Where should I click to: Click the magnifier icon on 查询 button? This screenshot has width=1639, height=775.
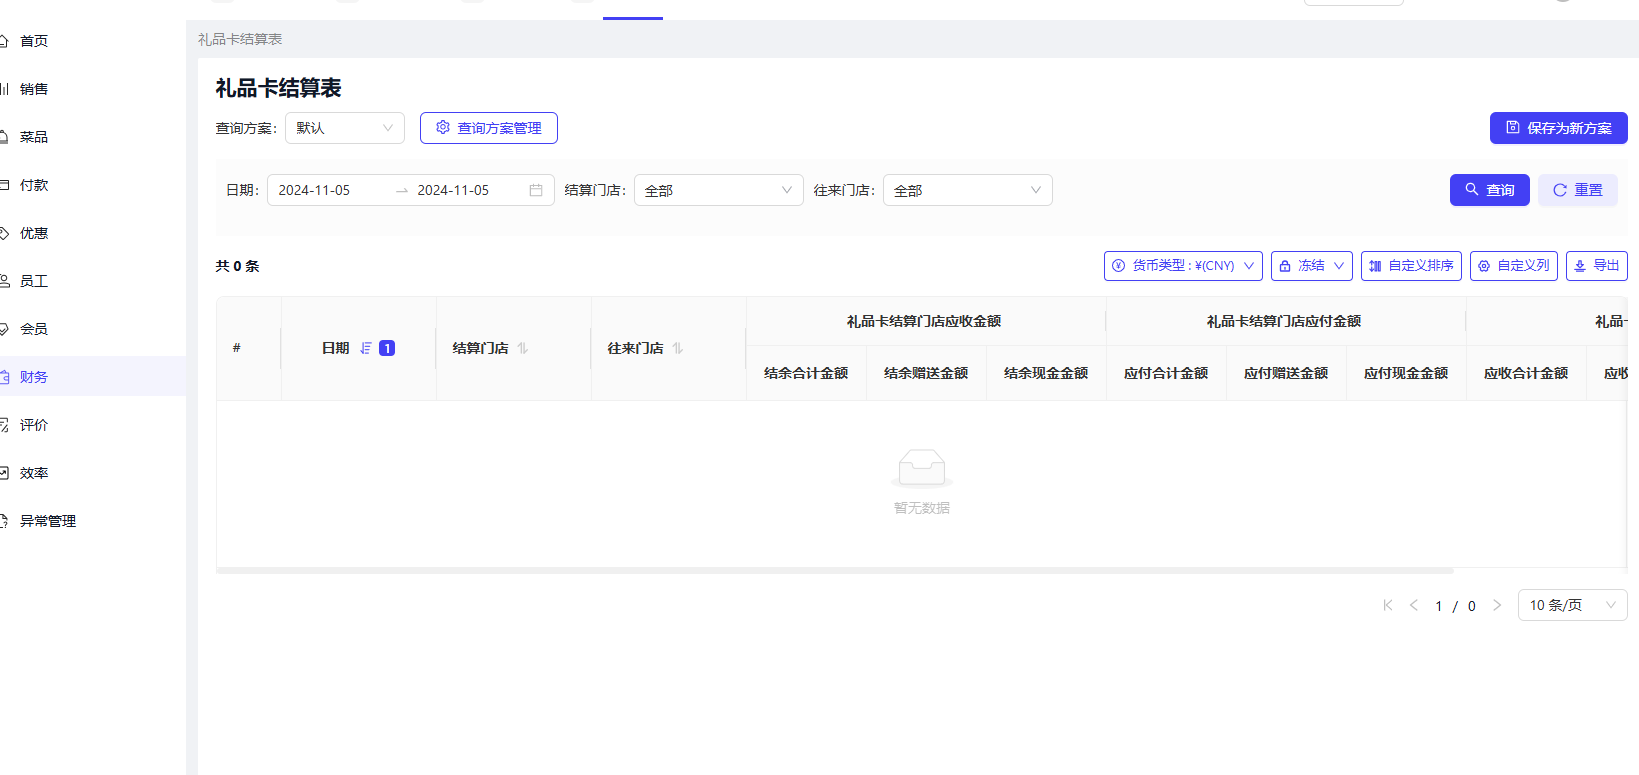tap(1472, 189)
